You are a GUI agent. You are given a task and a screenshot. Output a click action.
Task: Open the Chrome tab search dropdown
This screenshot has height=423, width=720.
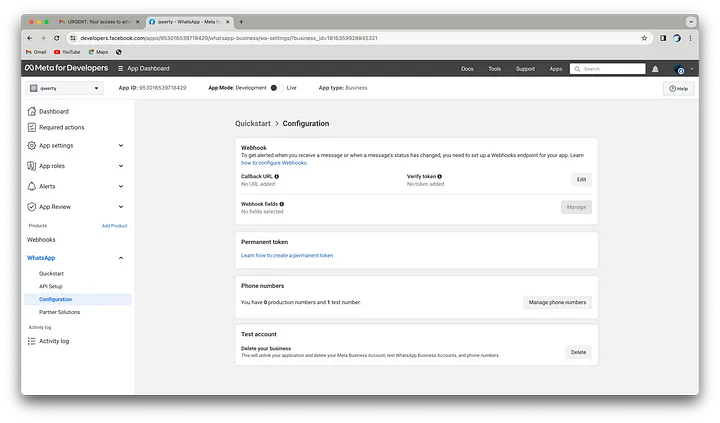tap(691, 22)
